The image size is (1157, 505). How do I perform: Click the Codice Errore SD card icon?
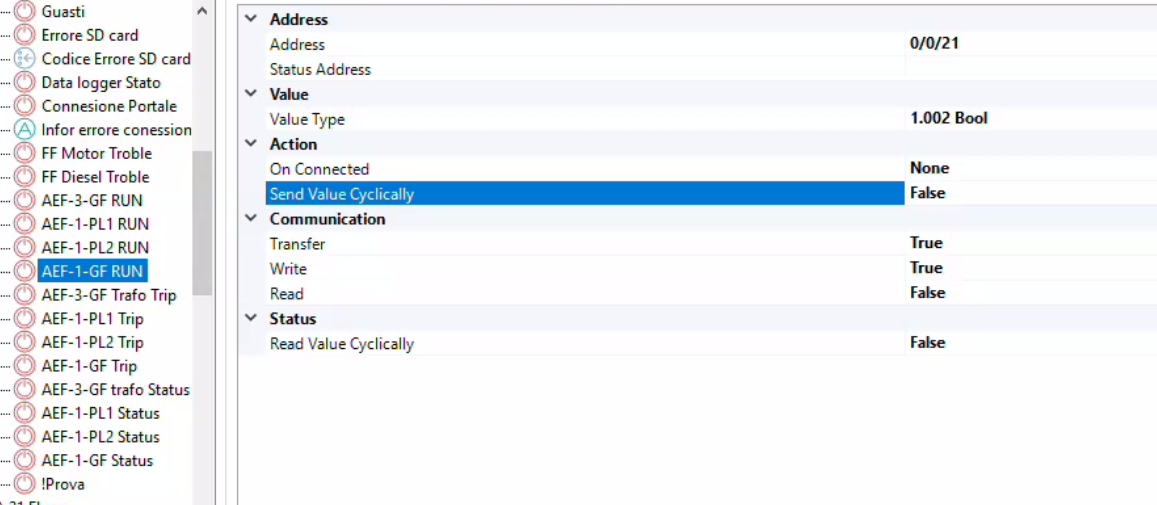click(x=25, y=59)
